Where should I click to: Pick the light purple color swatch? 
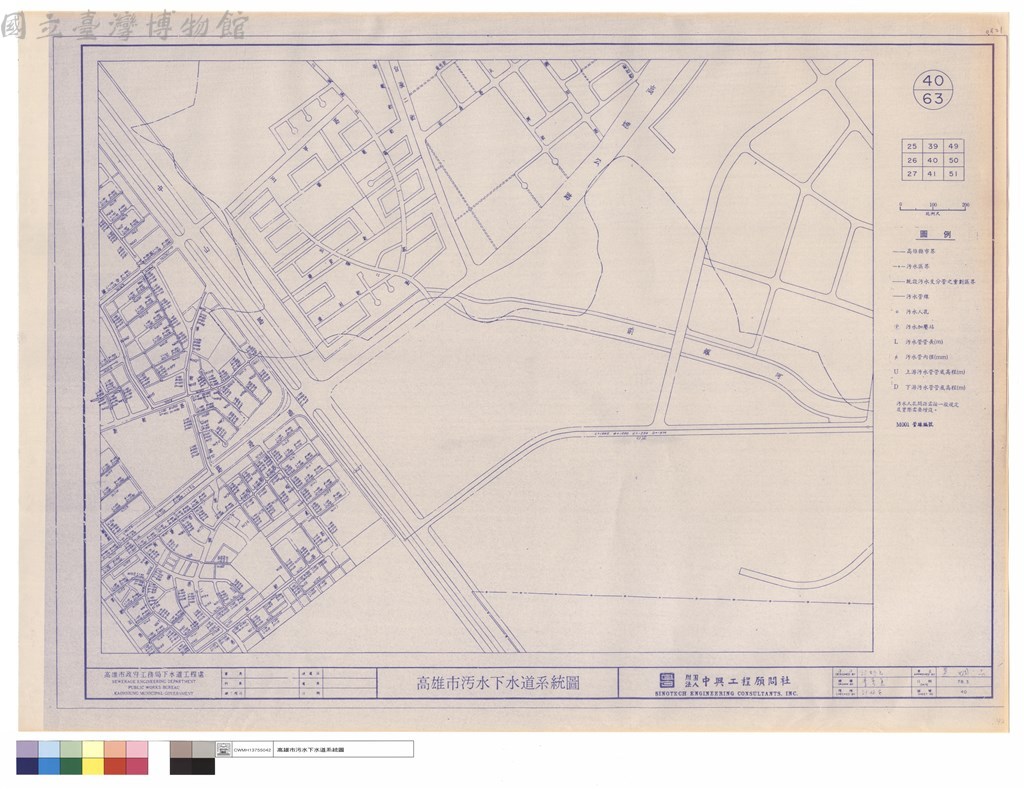(27, 749)
